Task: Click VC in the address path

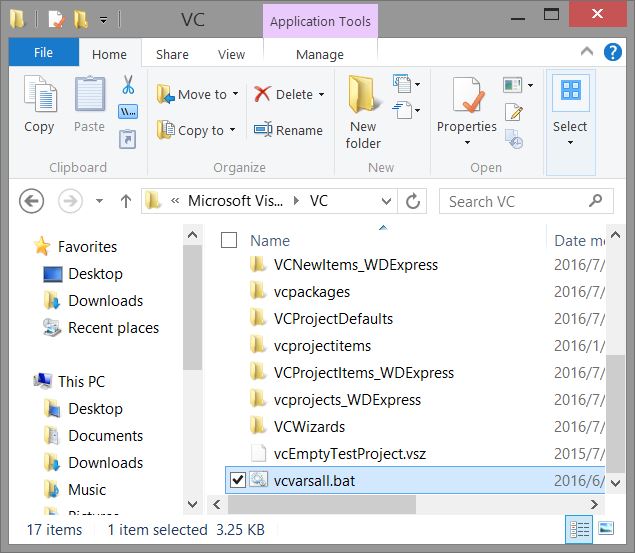Action: 319,201
